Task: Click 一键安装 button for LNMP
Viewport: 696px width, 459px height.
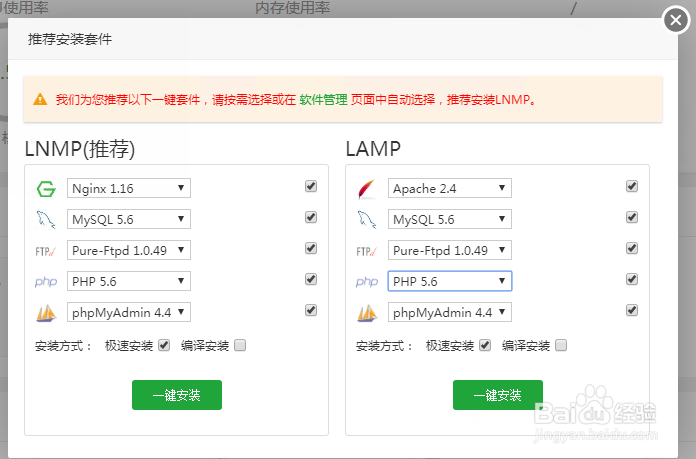Action: 177,395
